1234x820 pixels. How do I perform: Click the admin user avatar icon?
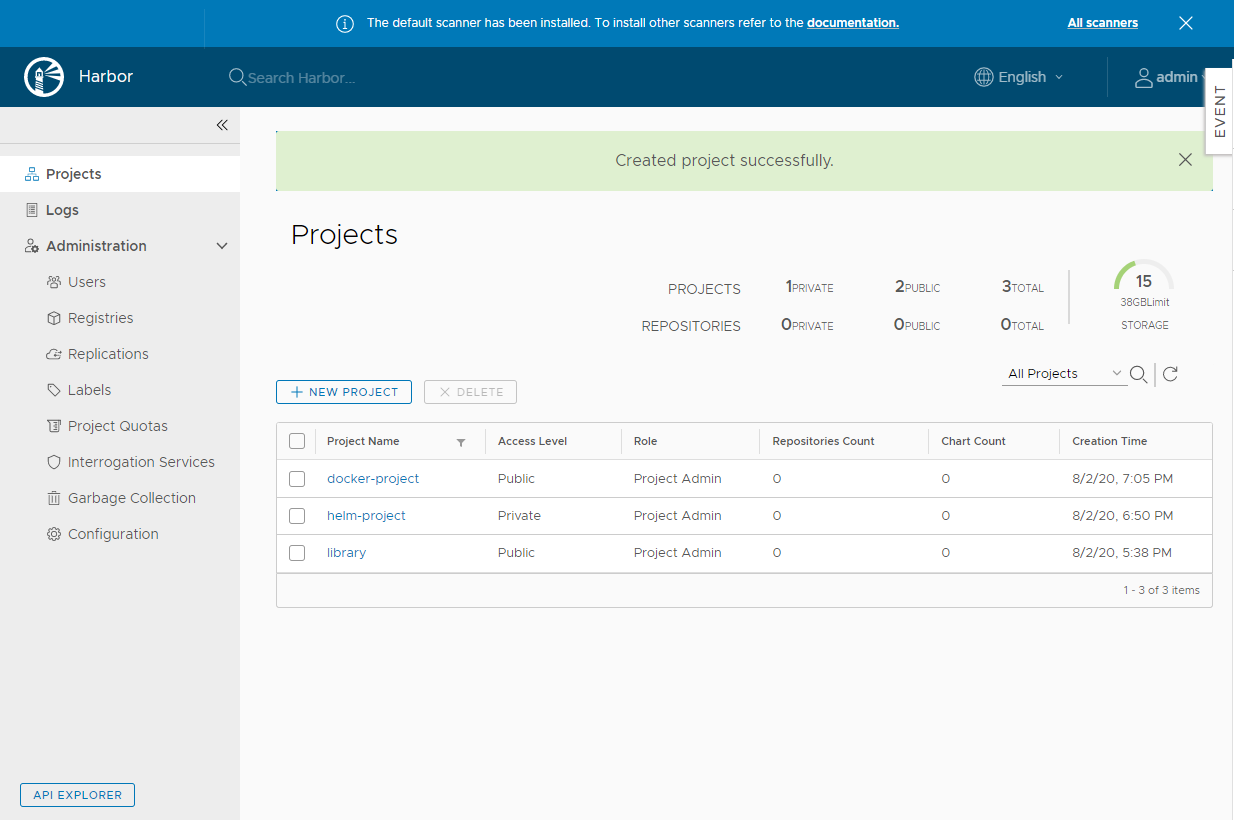(x=1144, y=77)
